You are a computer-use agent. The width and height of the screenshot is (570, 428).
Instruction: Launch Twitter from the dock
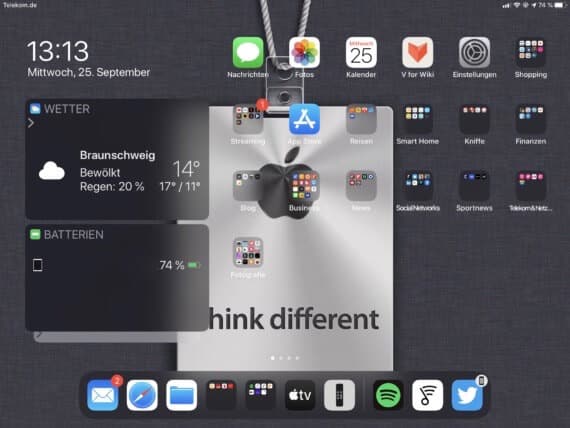(467, 395)
